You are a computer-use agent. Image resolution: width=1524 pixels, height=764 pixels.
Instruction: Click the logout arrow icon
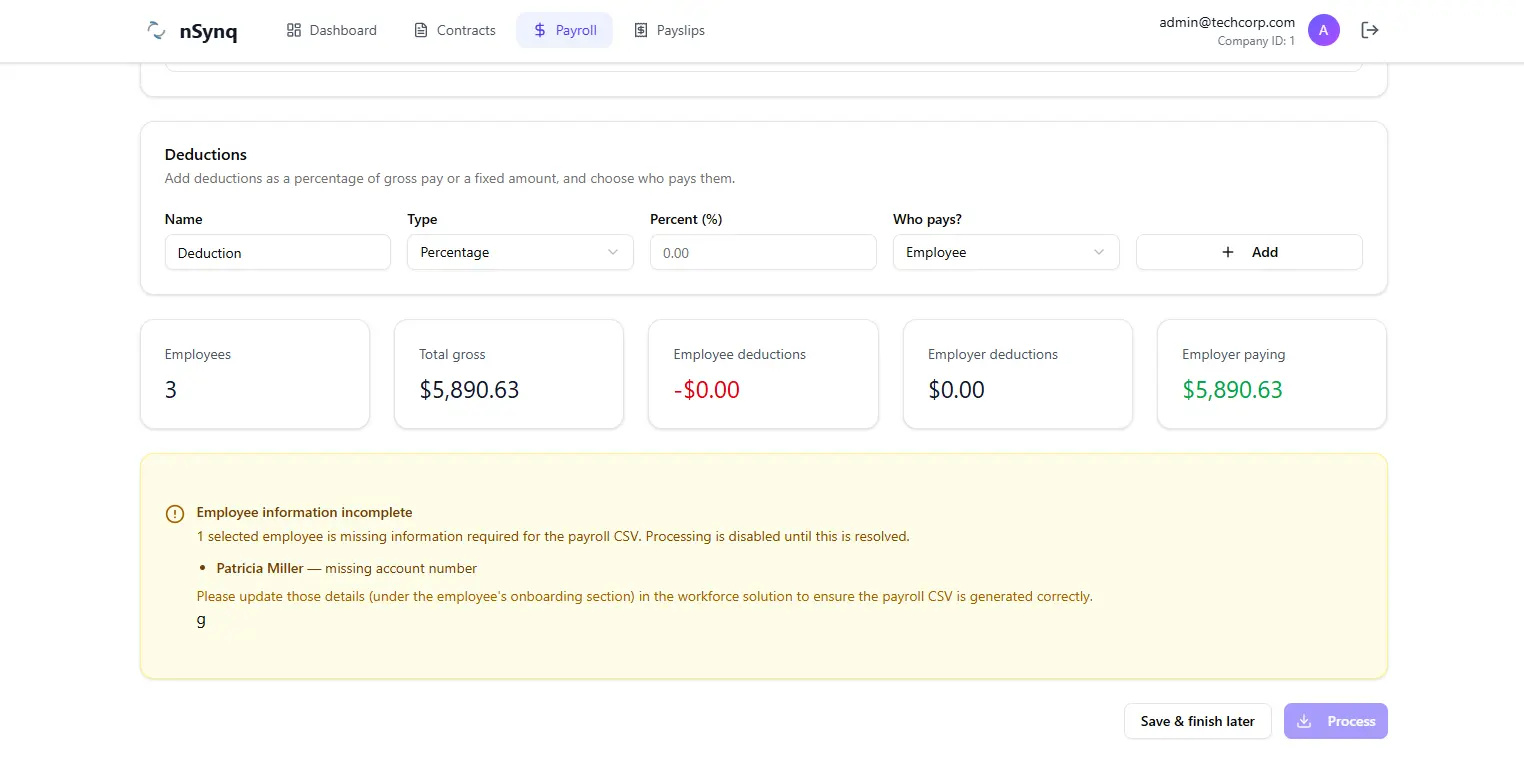[x=1370, y=30]
